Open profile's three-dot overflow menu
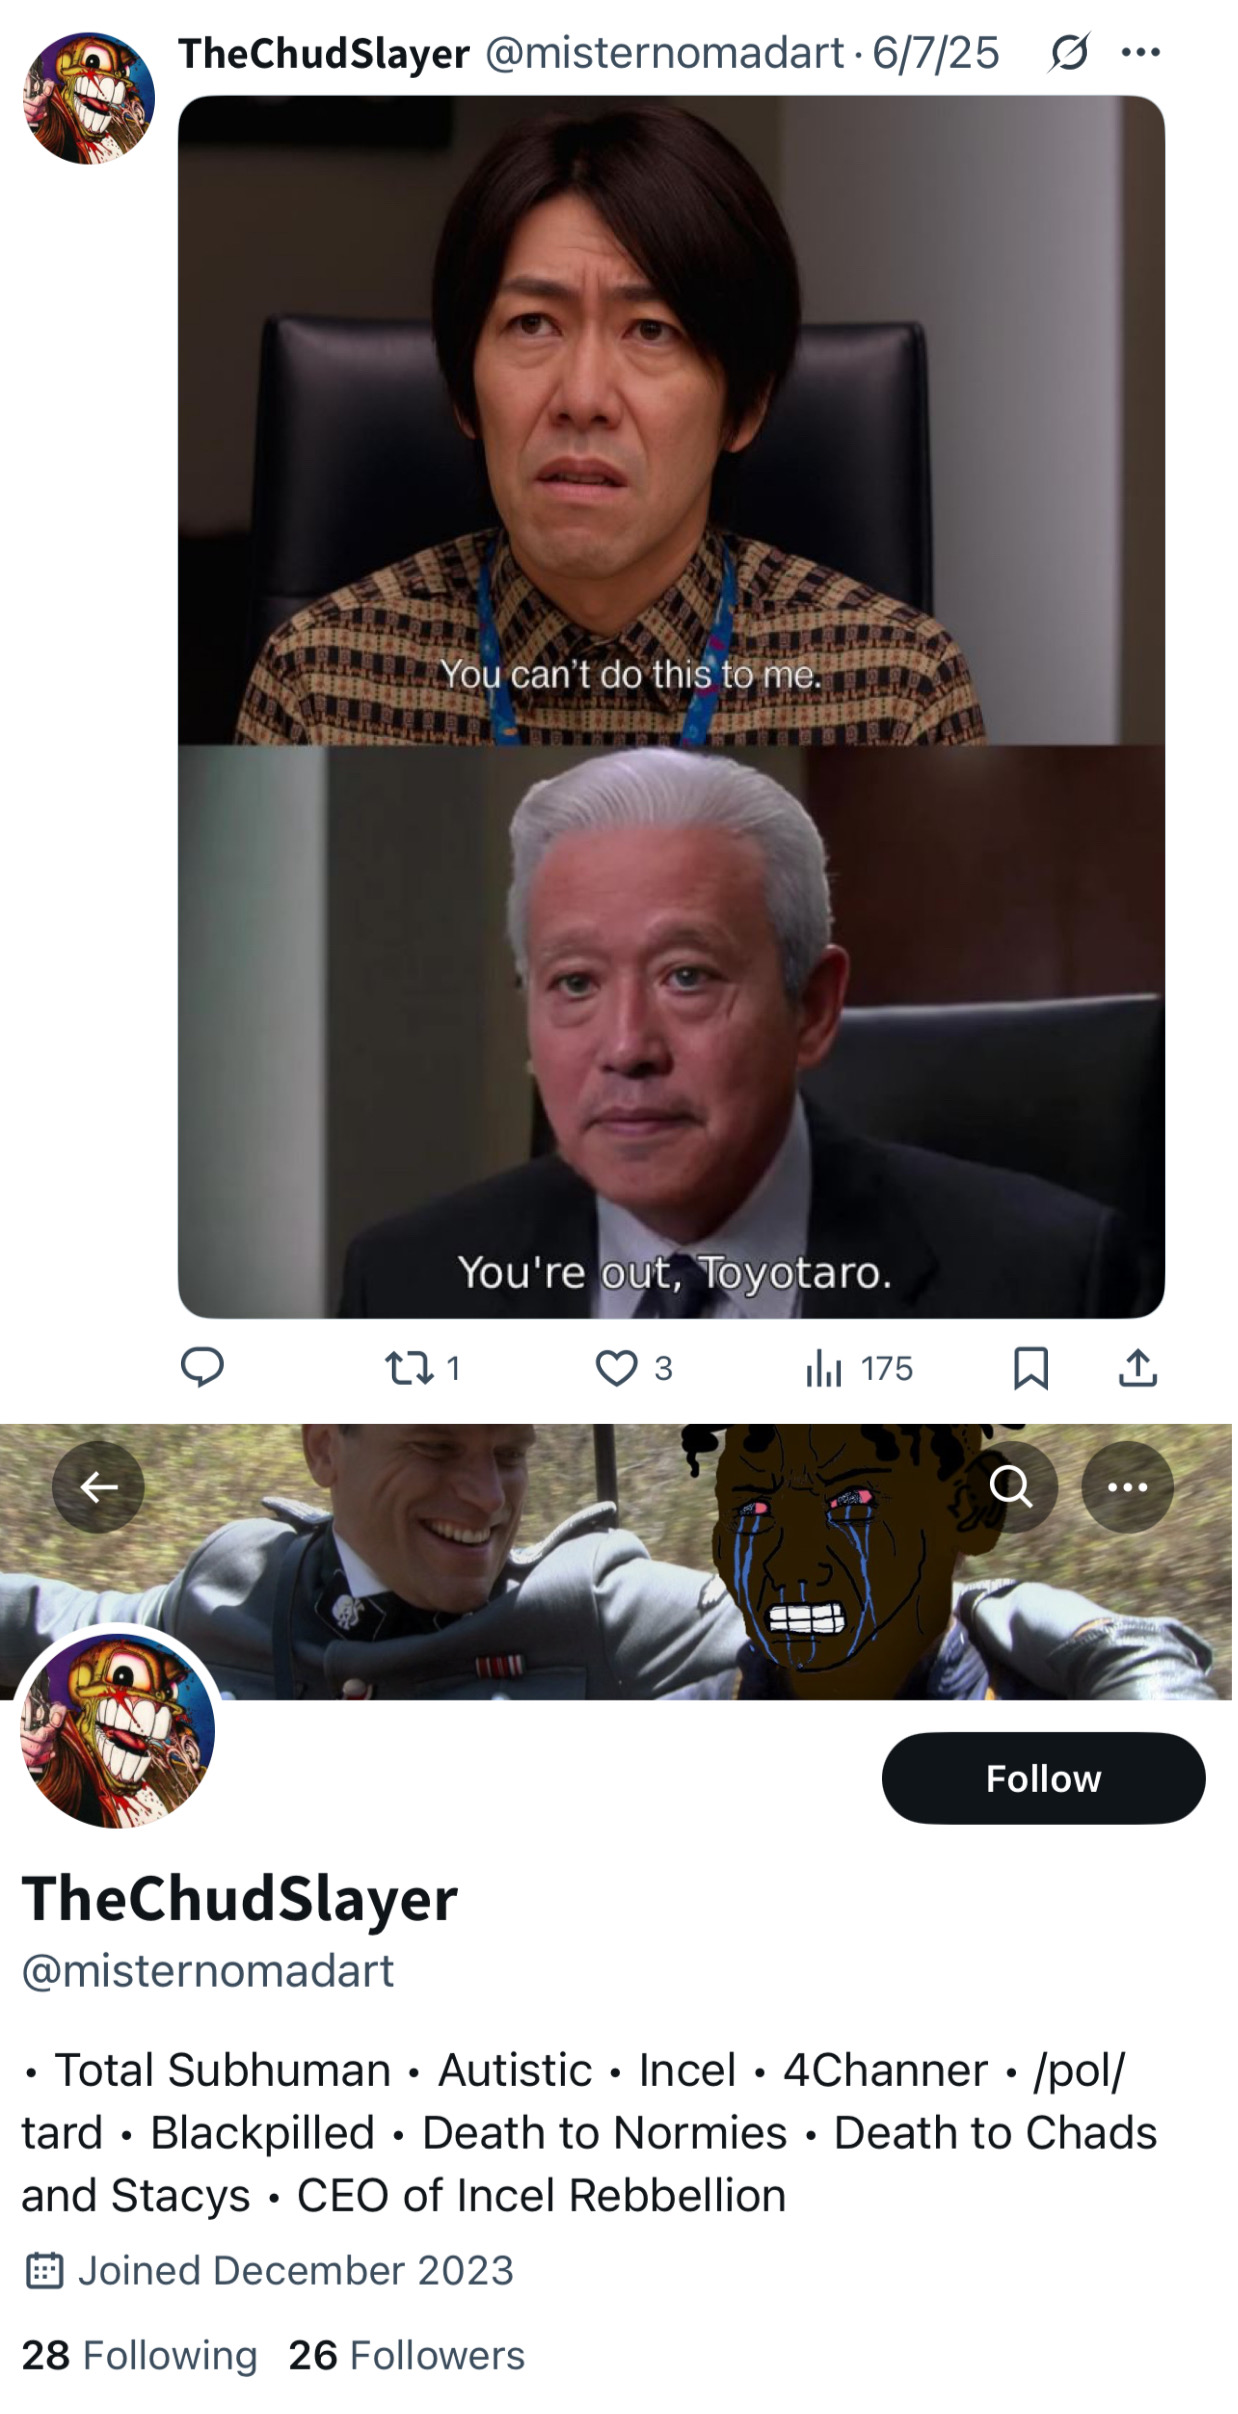This screenshot has height=2414, width=1238. coord(1127,1487)
